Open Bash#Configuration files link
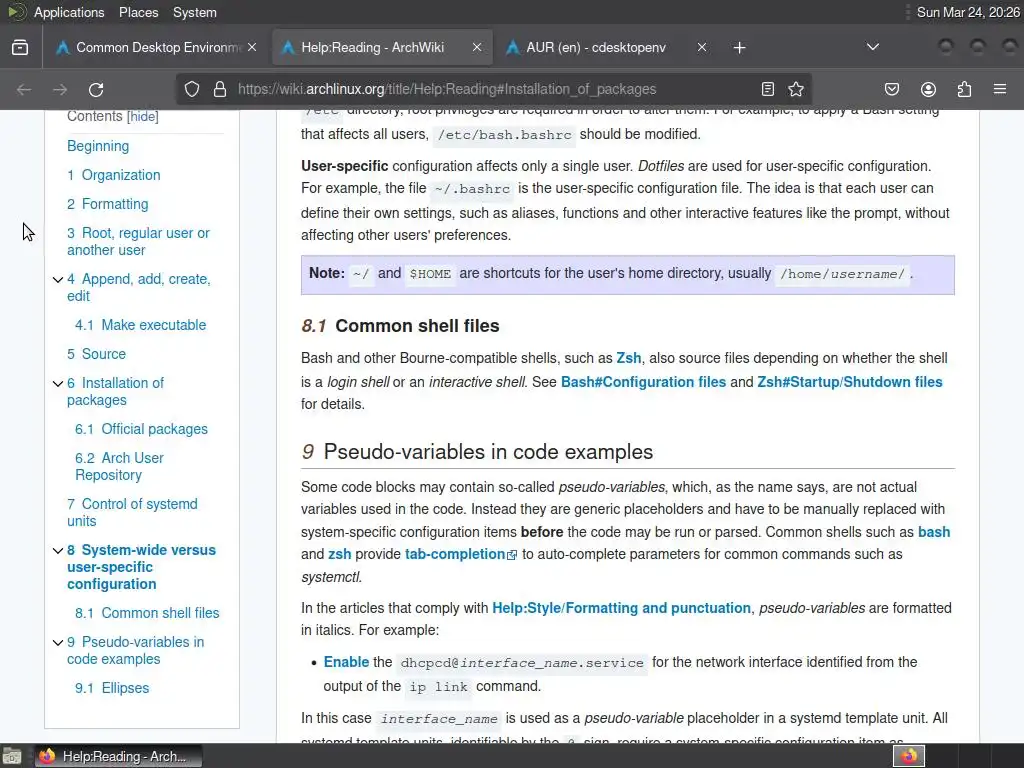Image resolution: width=1024 pixels, height=768 pixels. tap(643, 382)
